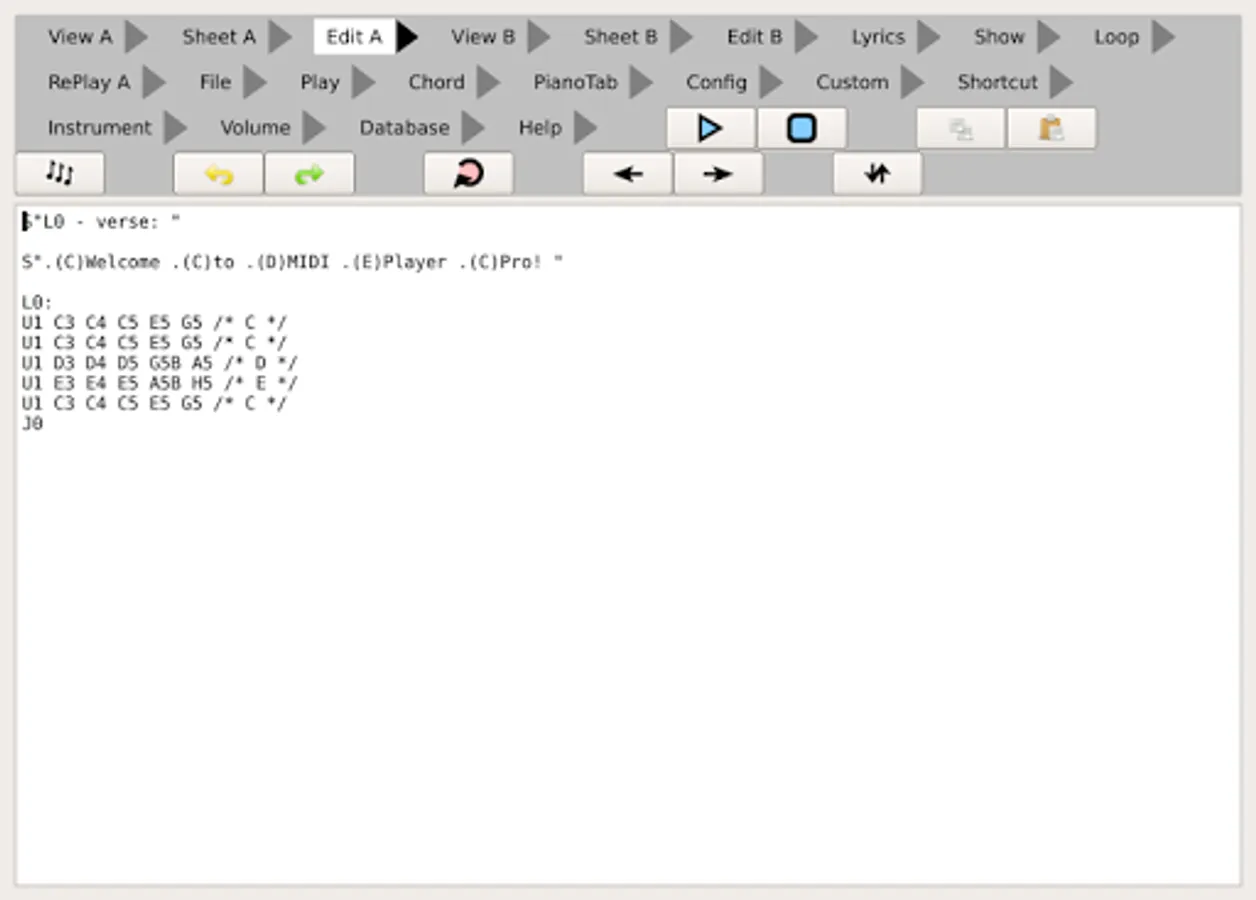Click 'MIDI' in the lyrics line

point(308,262)
